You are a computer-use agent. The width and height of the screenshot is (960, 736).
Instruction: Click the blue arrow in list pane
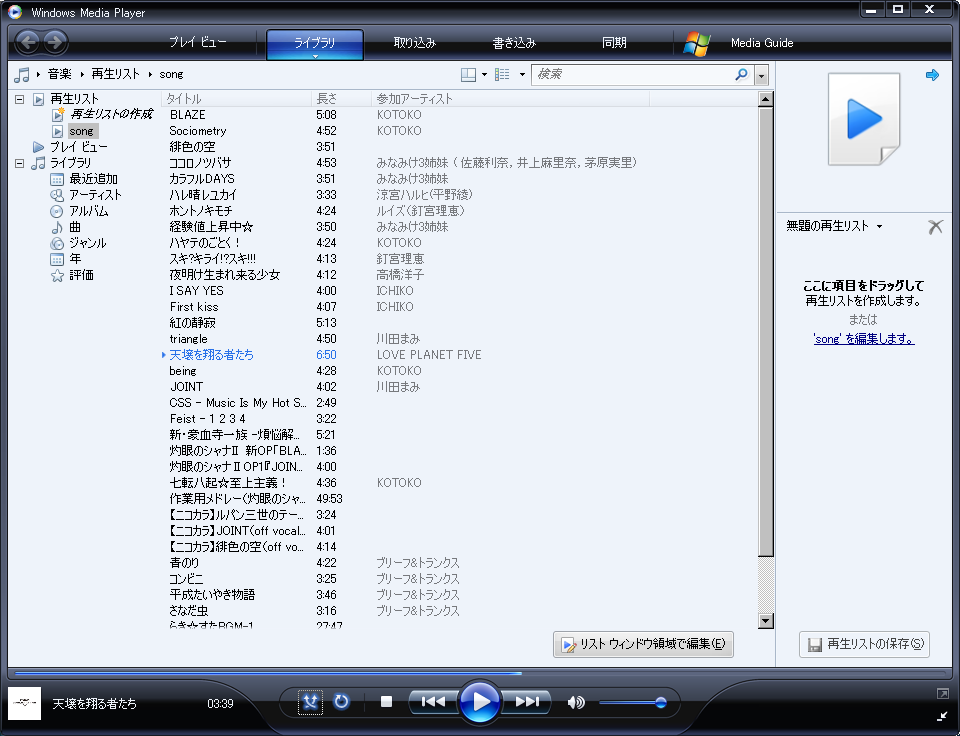click(932, 75)
